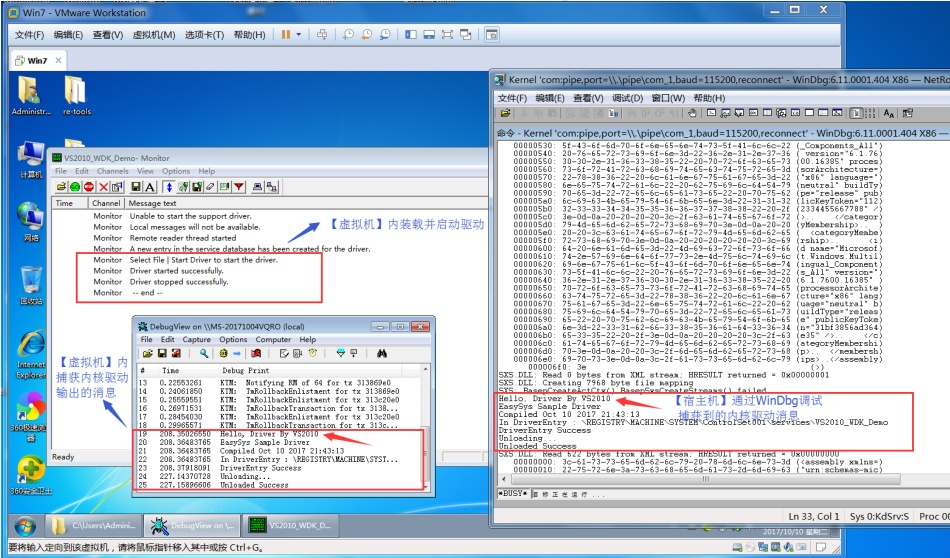
Task: Click full screen view icon in VMware toolbar
Action: pos(447,35)
